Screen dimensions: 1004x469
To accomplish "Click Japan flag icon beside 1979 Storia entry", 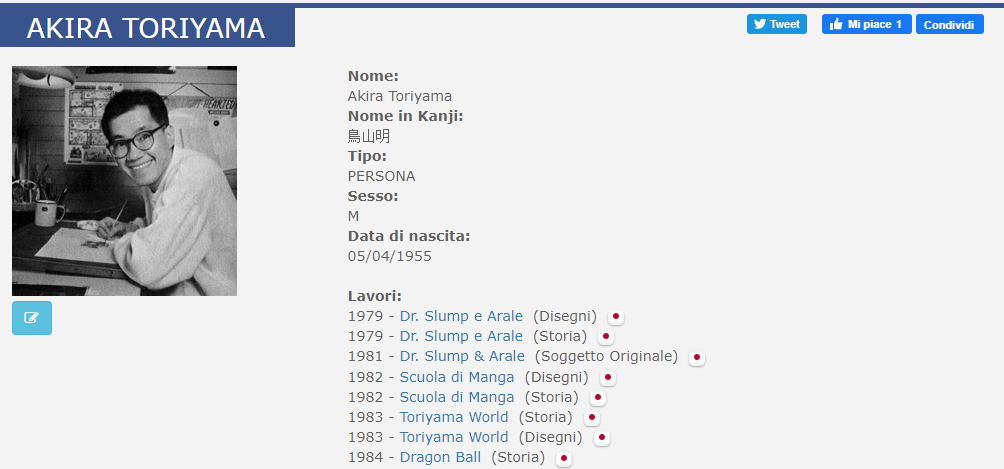I will 606,337.
